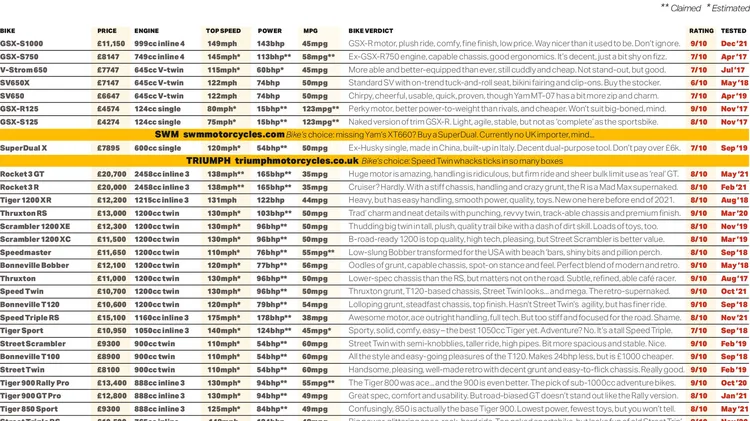Select the Speed Twin bike name
750x421 pixels.
22,291
